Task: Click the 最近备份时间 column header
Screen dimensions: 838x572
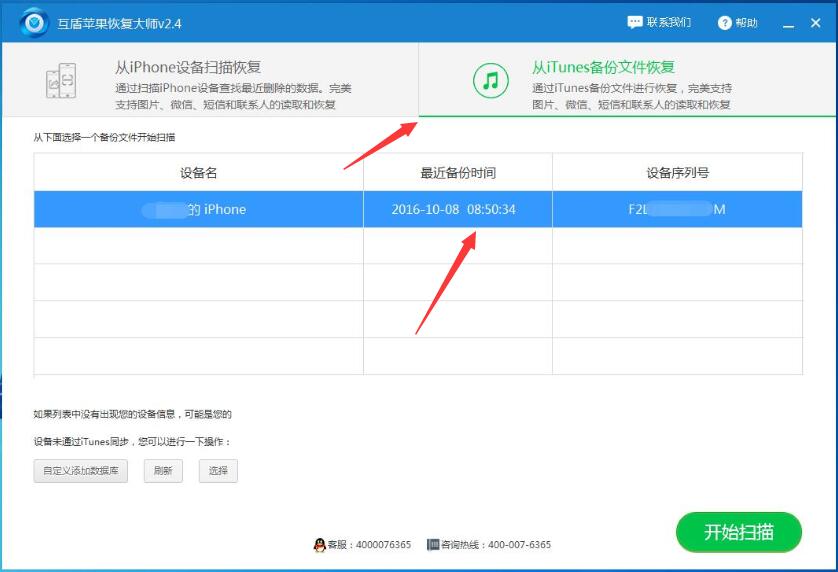Action: (x=458, y=172)
